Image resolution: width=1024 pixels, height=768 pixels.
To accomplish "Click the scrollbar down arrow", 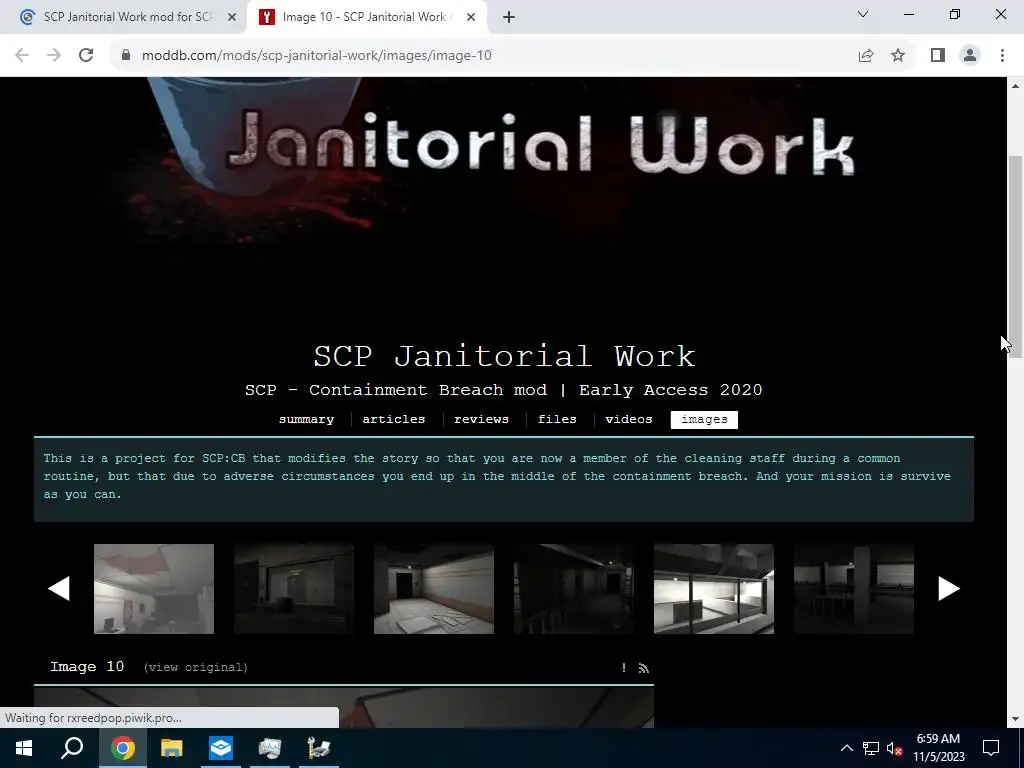I will pyautogui.click(x=1016, y=719).
